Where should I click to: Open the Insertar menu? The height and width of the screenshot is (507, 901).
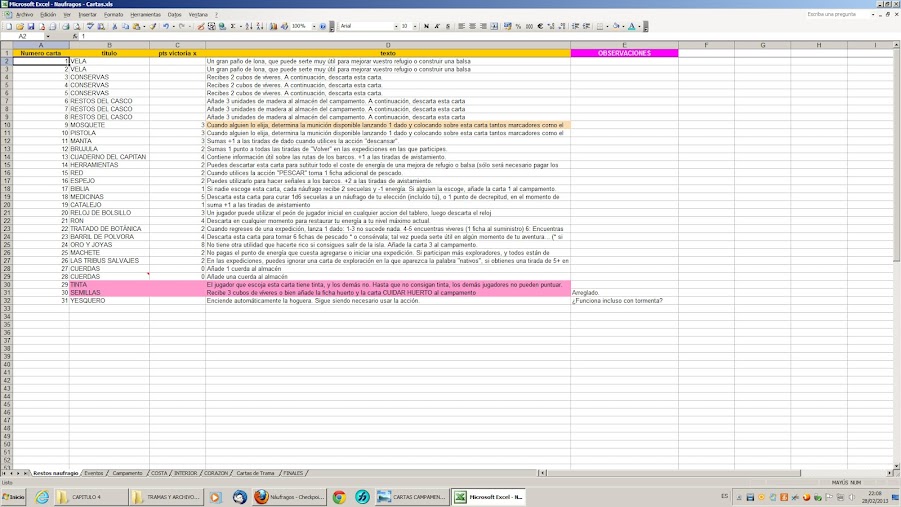point(87,14)
